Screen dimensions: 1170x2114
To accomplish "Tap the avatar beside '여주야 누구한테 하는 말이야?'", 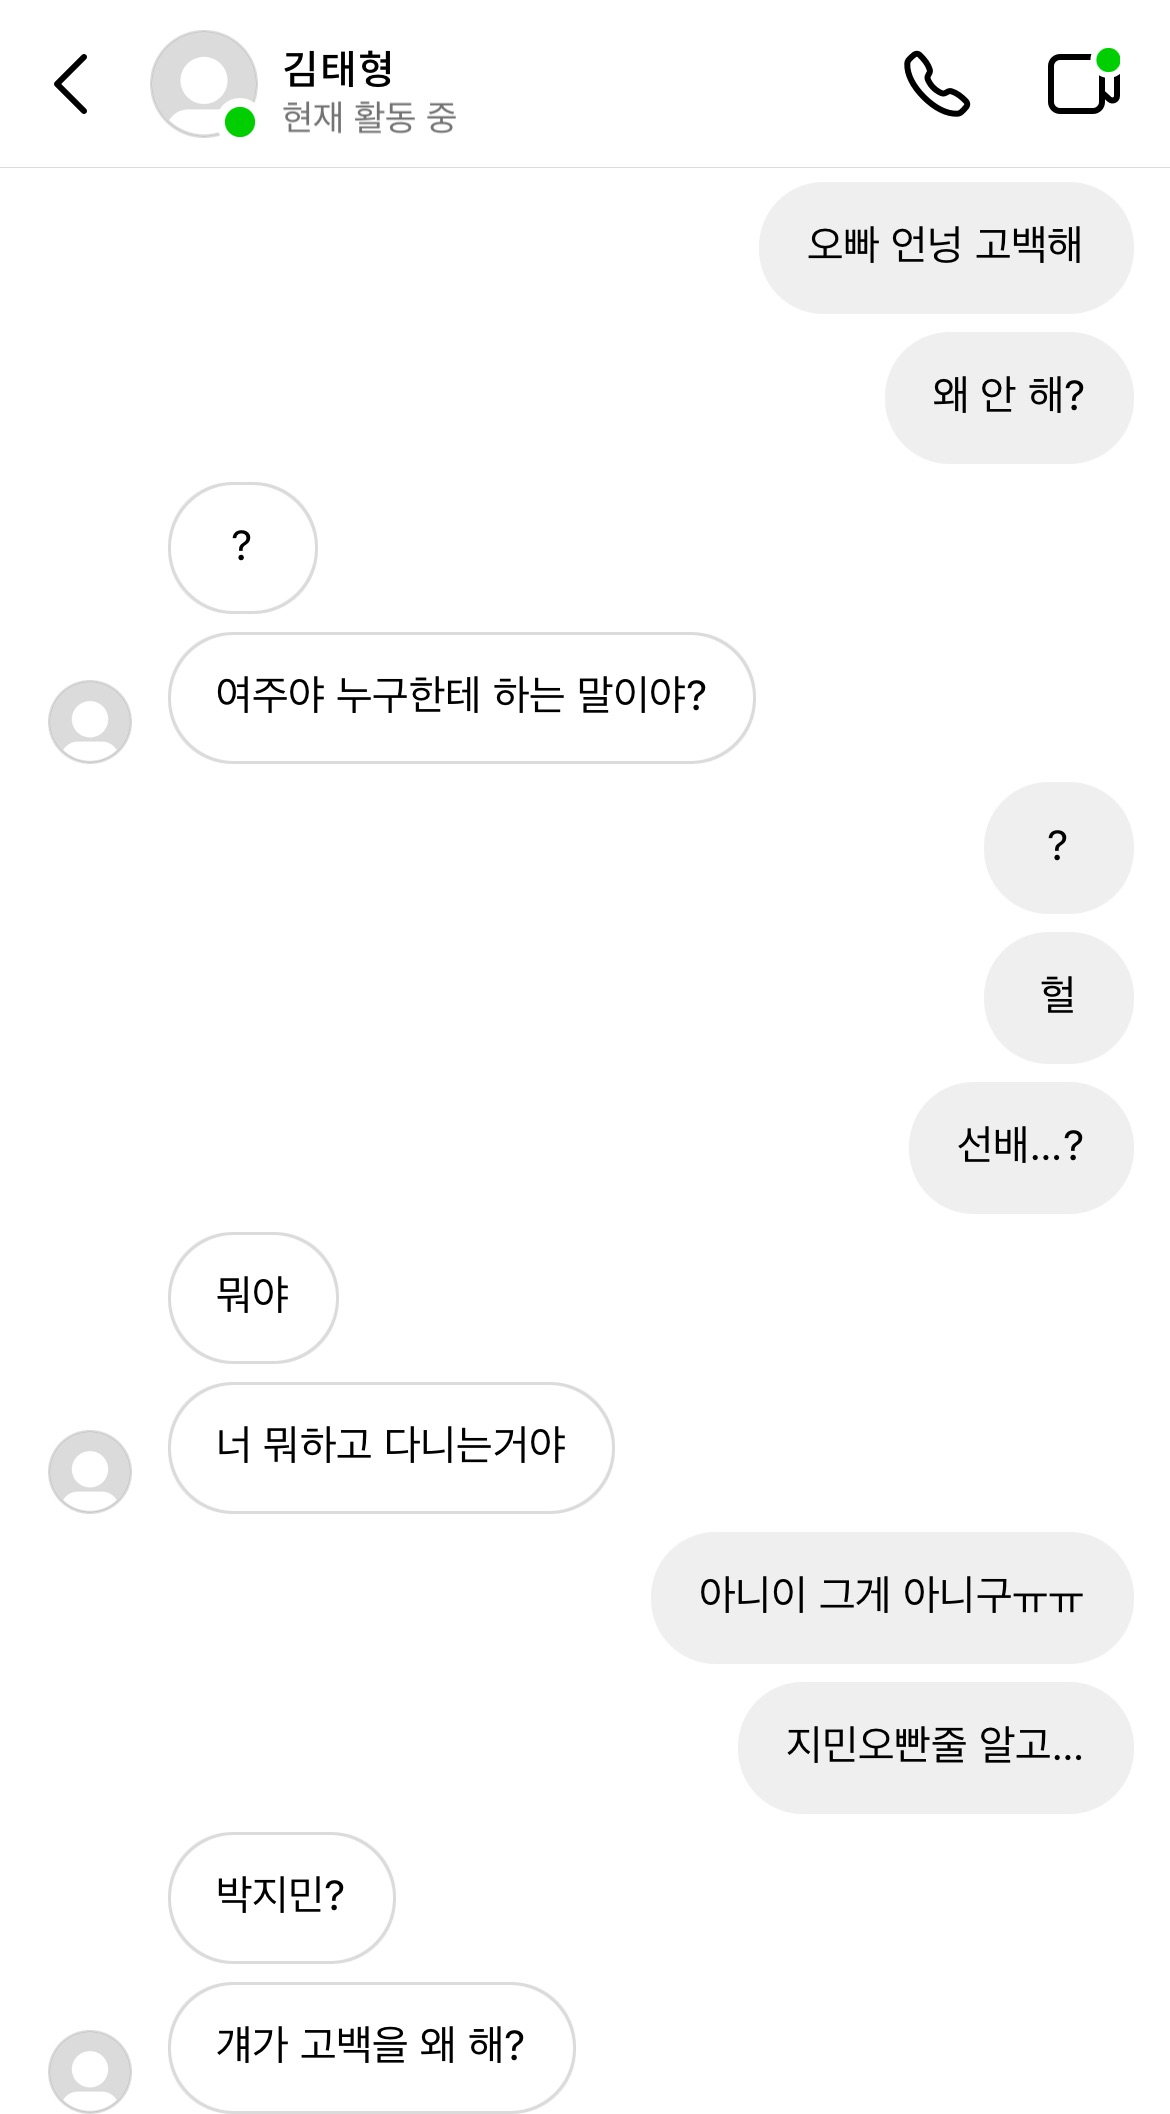I will [x=90, y=721].
